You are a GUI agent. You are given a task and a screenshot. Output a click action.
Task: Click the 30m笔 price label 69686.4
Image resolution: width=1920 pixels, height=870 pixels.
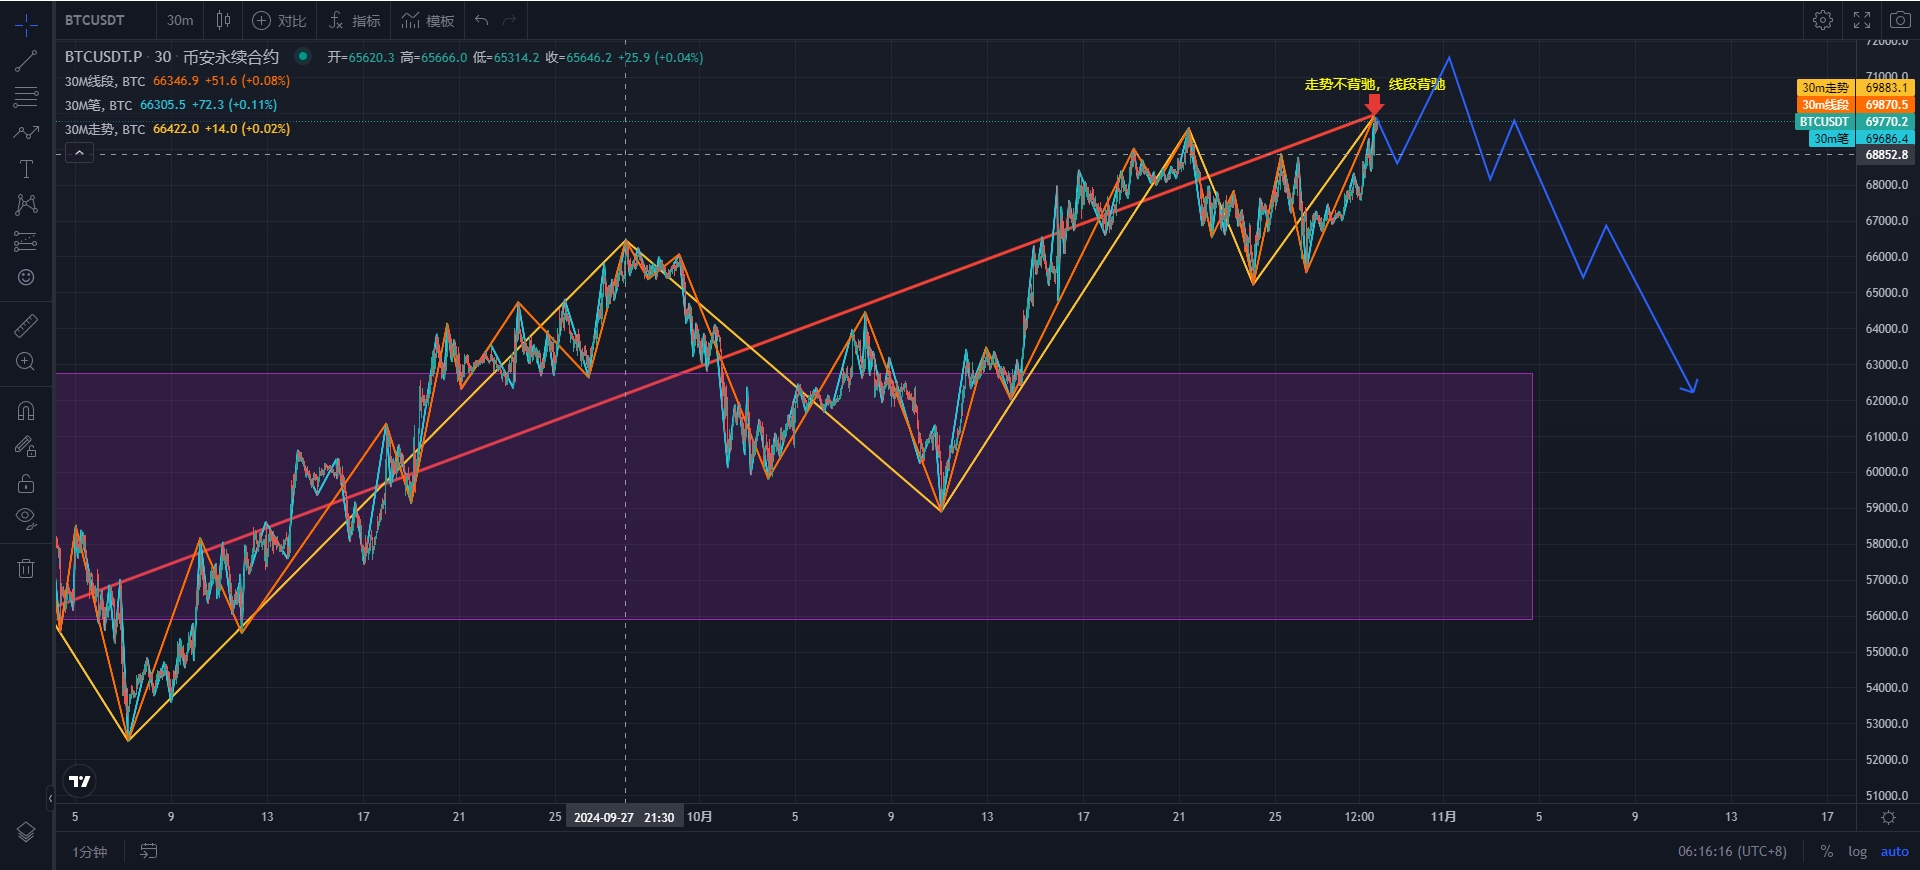click(1860, 139)
